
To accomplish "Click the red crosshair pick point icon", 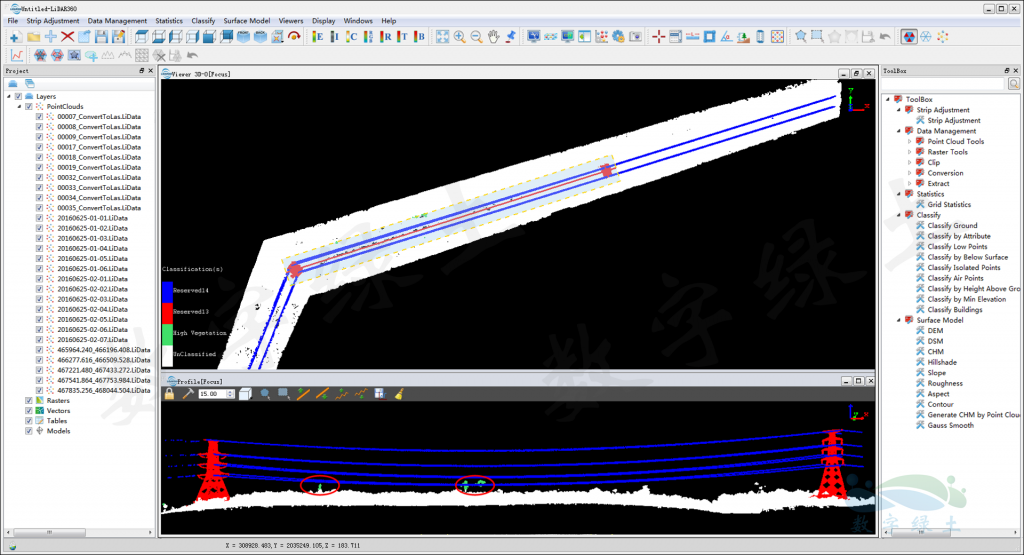I will (x=658, y=37).
